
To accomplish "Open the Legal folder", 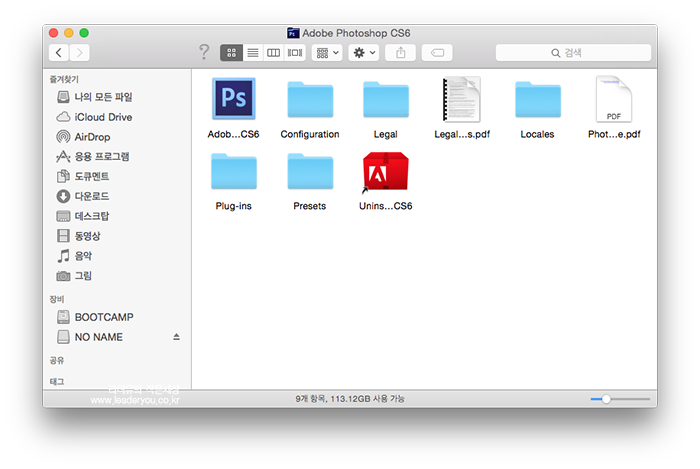I will point(386,100).
